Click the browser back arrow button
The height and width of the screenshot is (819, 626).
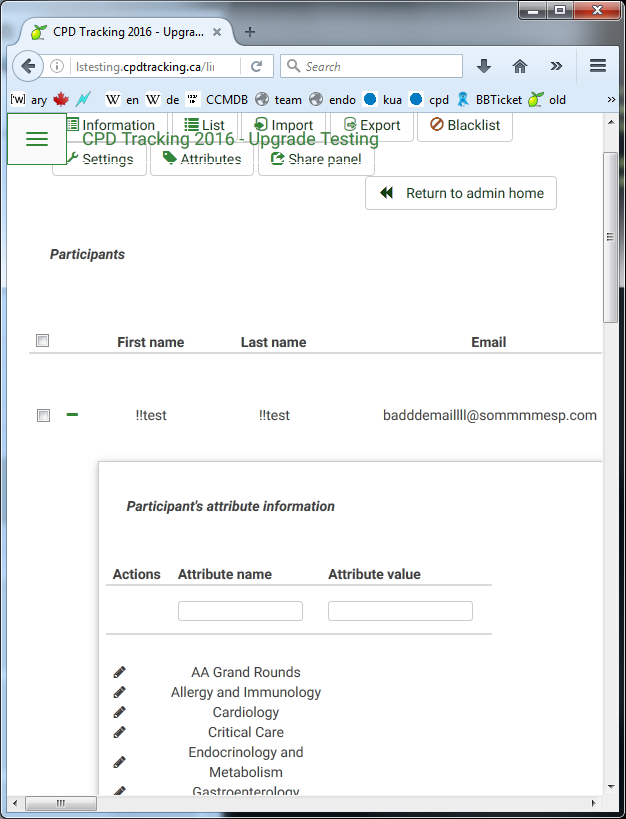pyautogui.click(x=29, y=67)
